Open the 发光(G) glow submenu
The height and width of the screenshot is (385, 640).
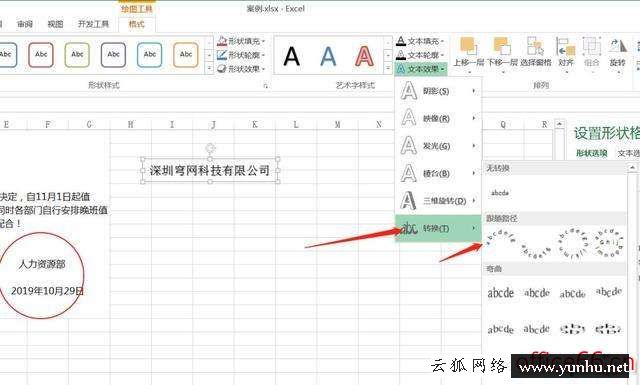click(438, 146)
